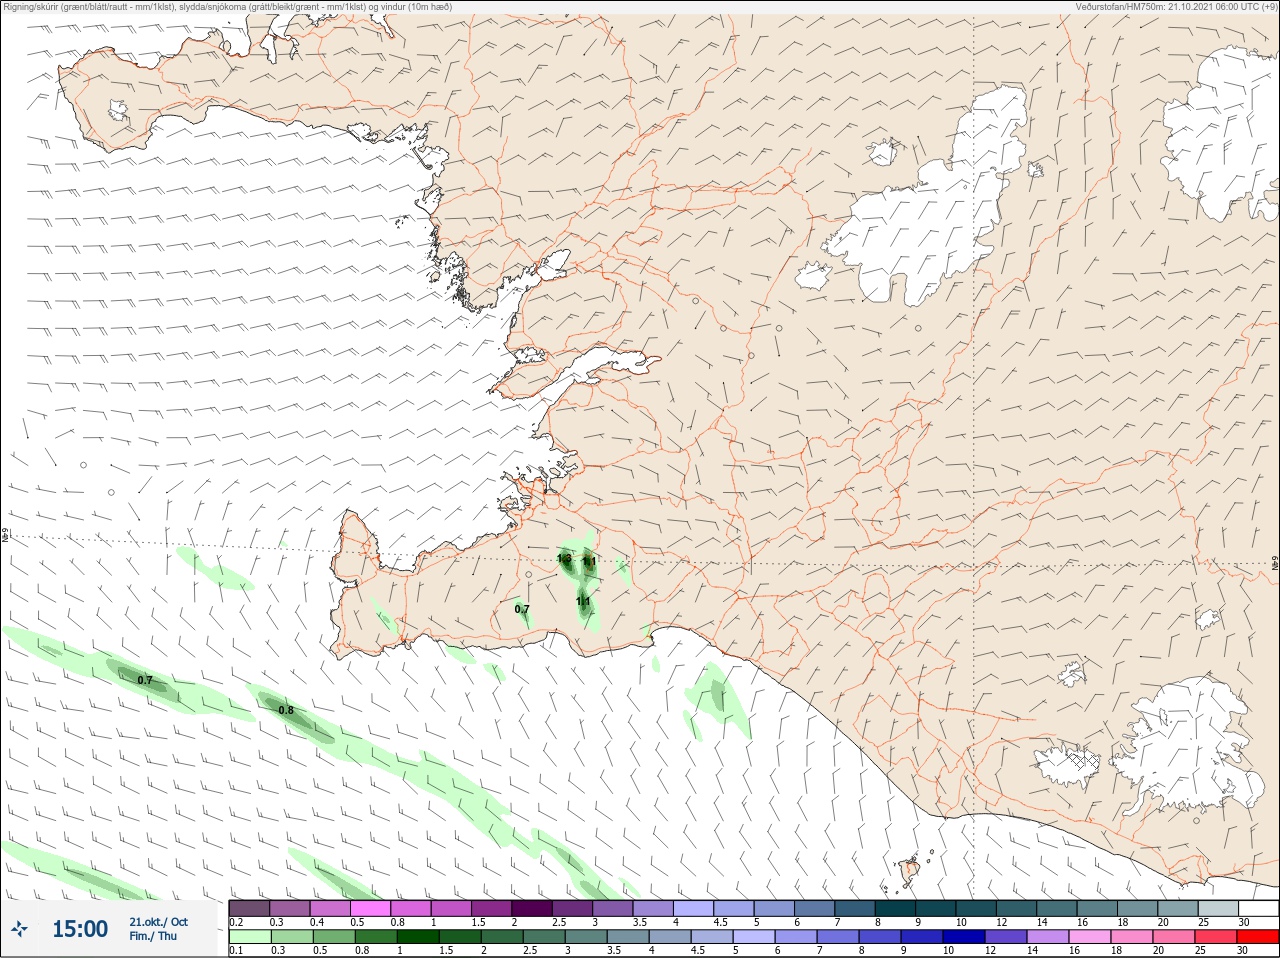The width and height of the screenshot is (1280, 958).
Task: Pick the darkest green swatch in the lower legend
Action: click(418, 937)
